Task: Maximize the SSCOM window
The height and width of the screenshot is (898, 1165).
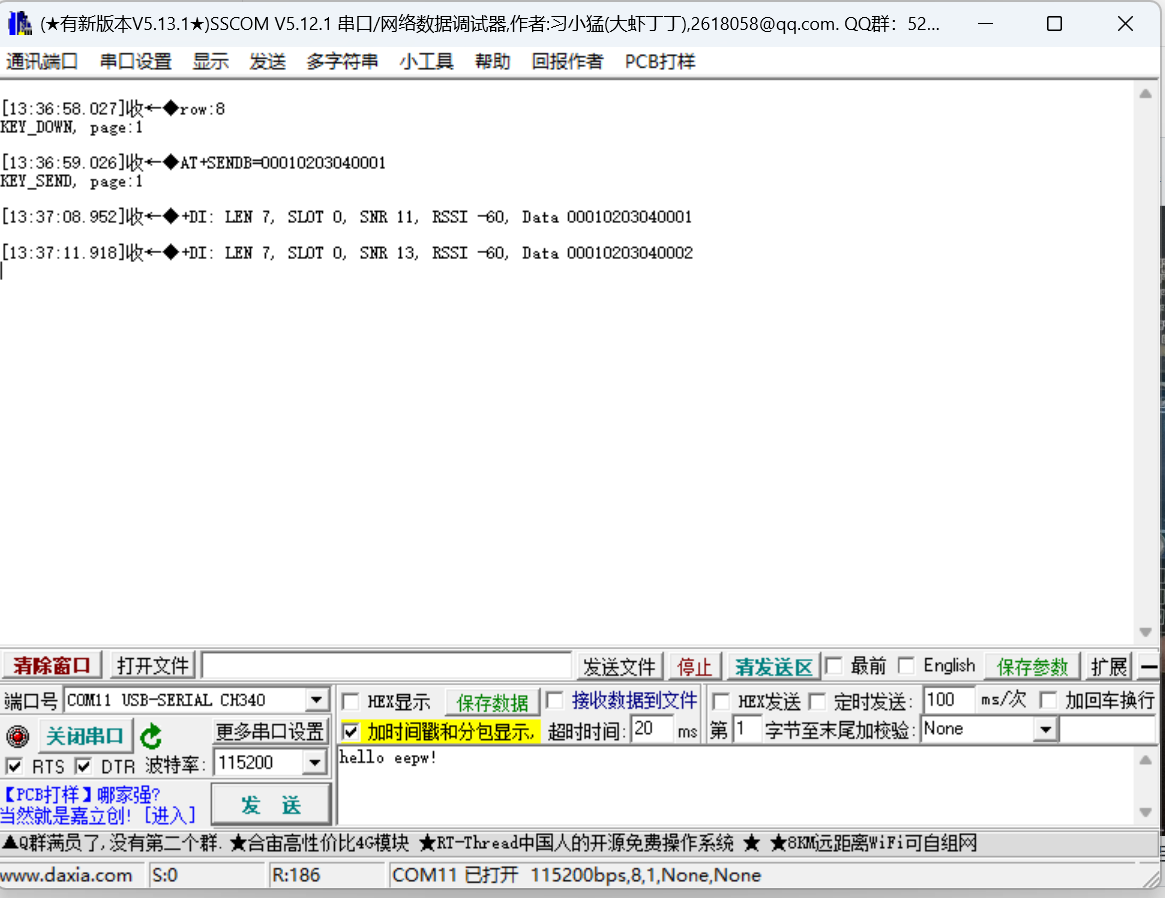Action: point(1054,24)
